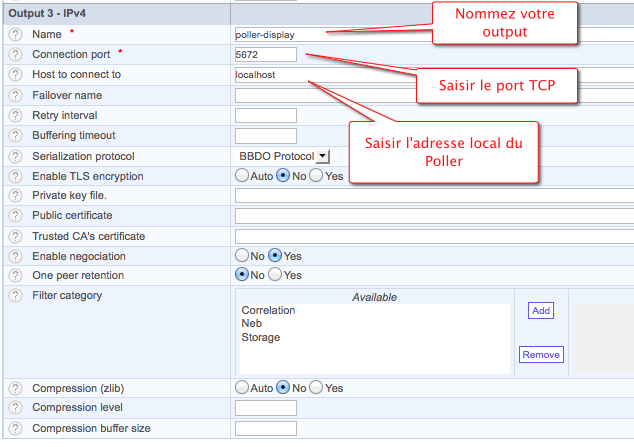Click the Retry interval text field
Screen dimensions: 634x447
pos(265,115)
